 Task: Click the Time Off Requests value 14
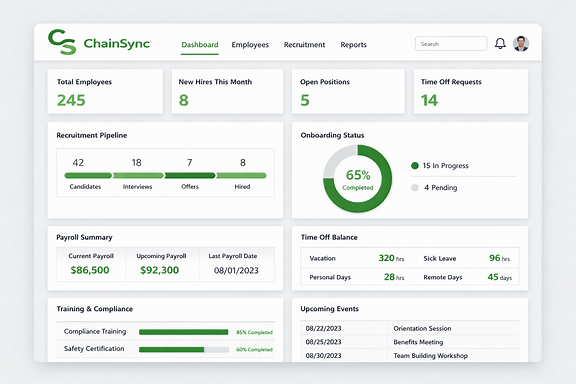(x=429, y=100)
